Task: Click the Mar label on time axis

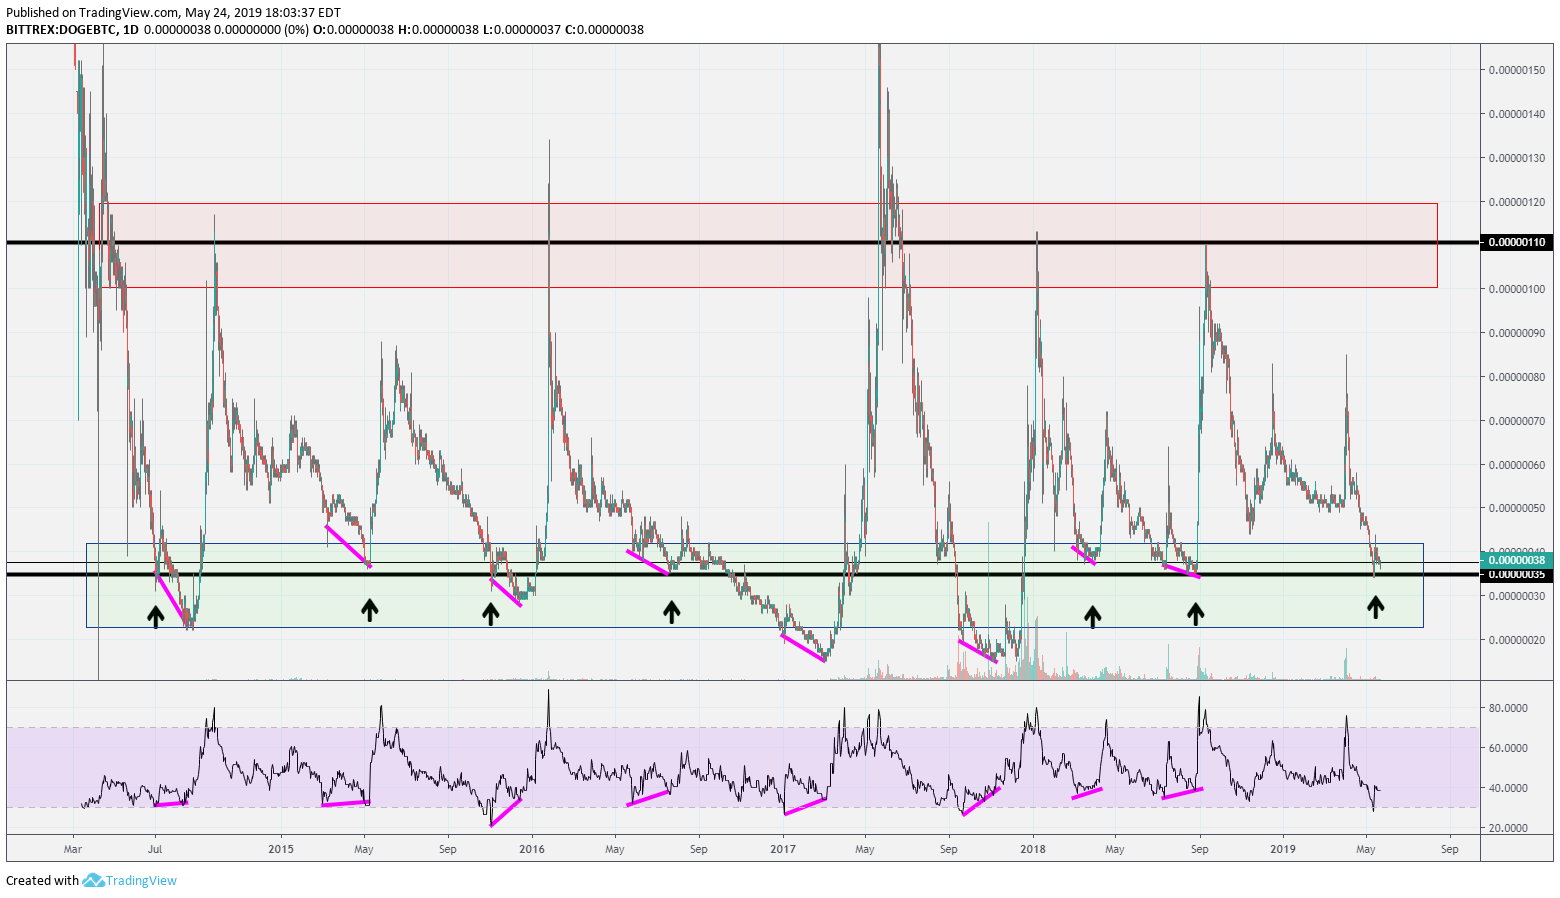Action: pyautogui.click(x=73, y=849)
